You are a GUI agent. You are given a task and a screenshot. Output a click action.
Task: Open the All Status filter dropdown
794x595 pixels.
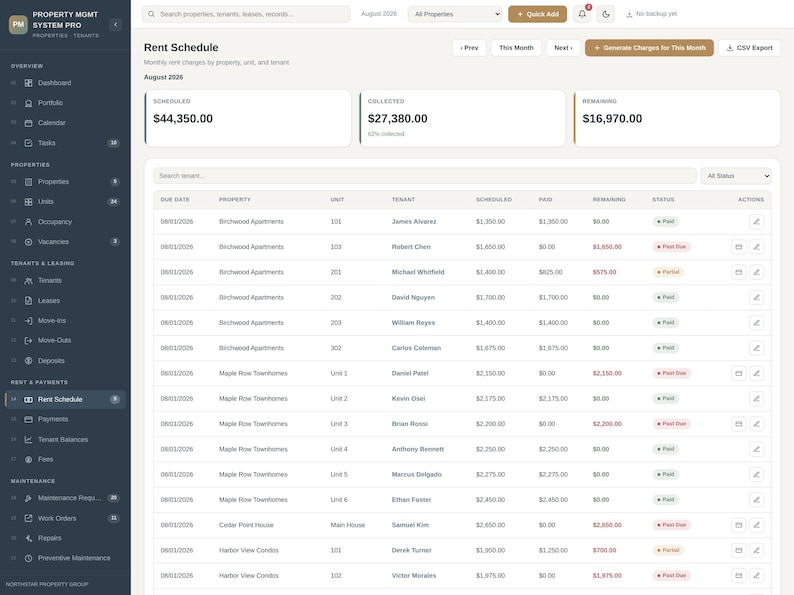point(736,176)
